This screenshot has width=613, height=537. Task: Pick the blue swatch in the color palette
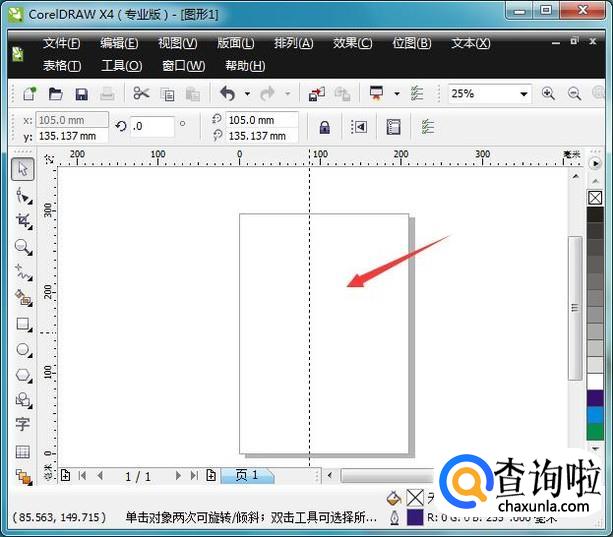pyautogui.click(x=595, y=415)
